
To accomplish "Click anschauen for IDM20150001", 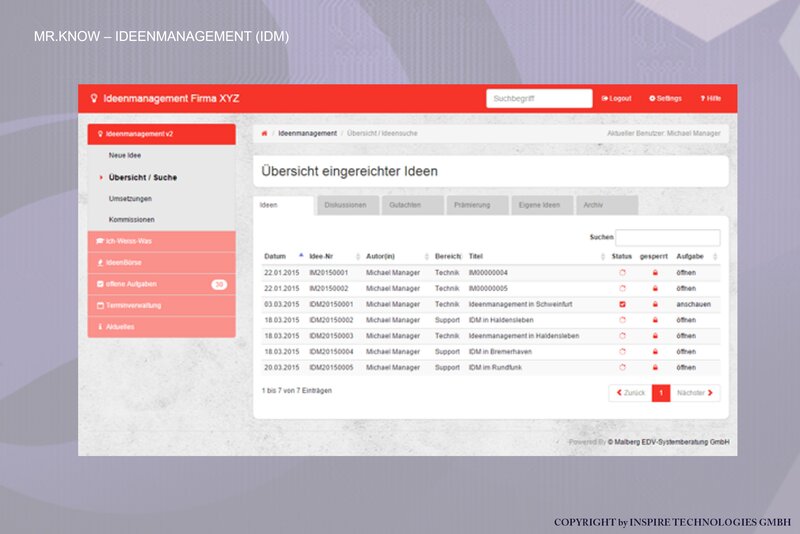I will tap(693, 304).
